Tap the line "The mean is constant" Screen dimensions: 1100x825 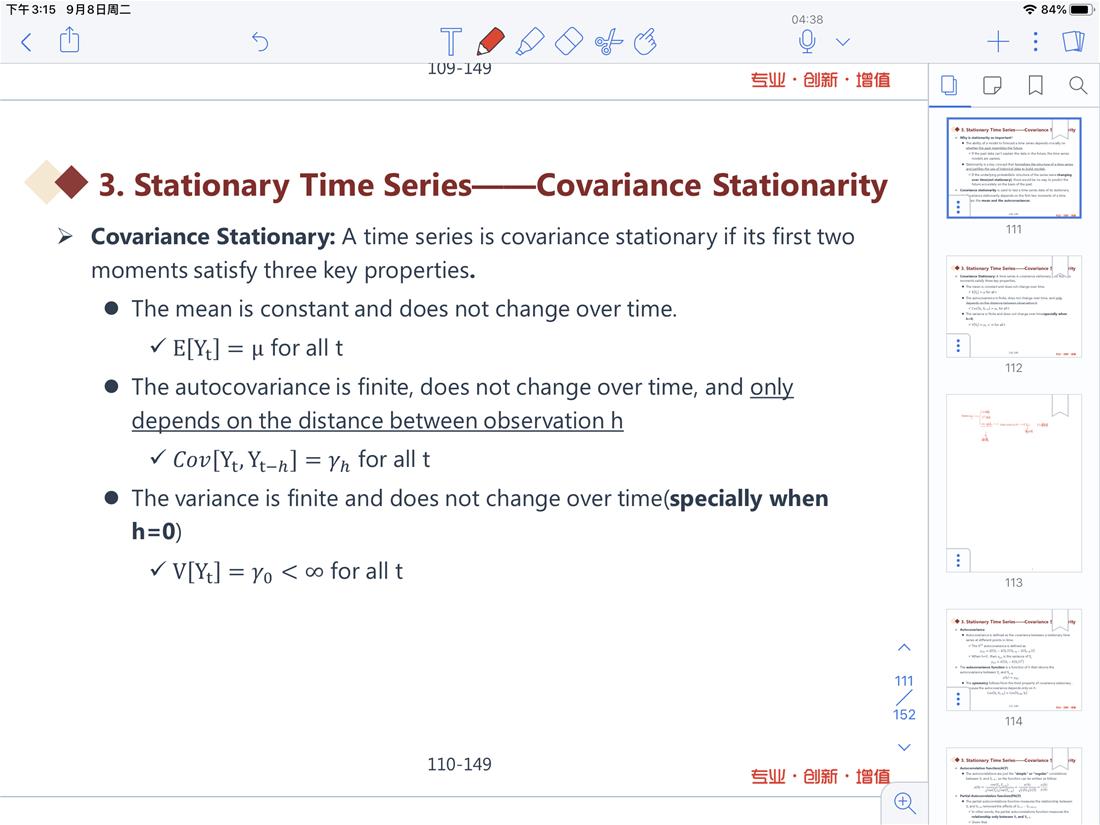404,309
